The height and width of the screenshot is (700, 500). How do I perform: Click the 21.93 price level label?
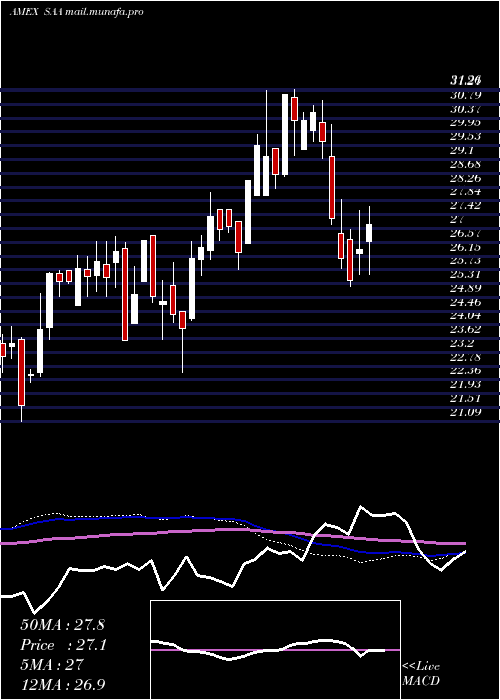pyautogui.click(x=465, y=385)
